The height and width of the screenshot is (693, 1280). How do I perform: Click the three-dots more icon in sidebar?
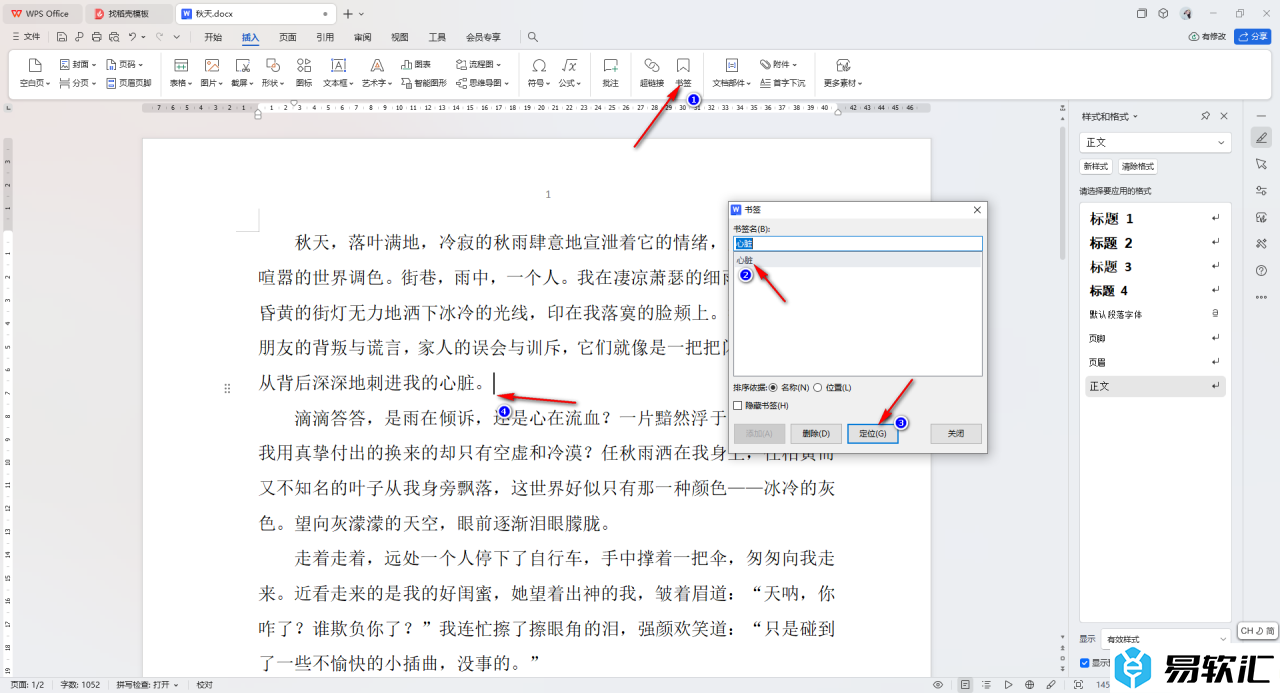(1260, 297)
